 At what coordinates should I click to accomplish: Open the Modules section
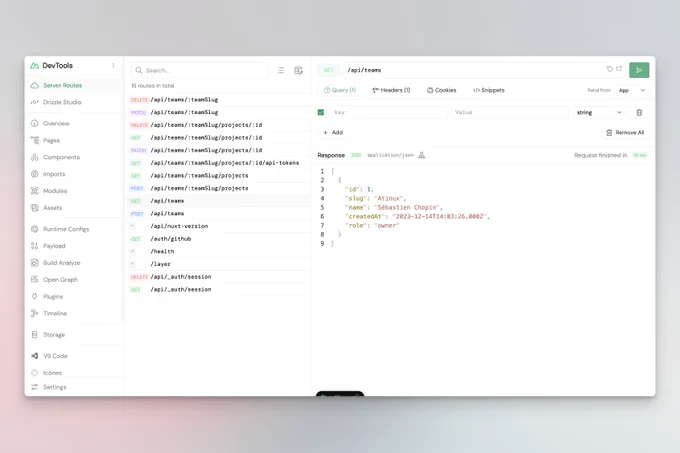tap(74, 191)
